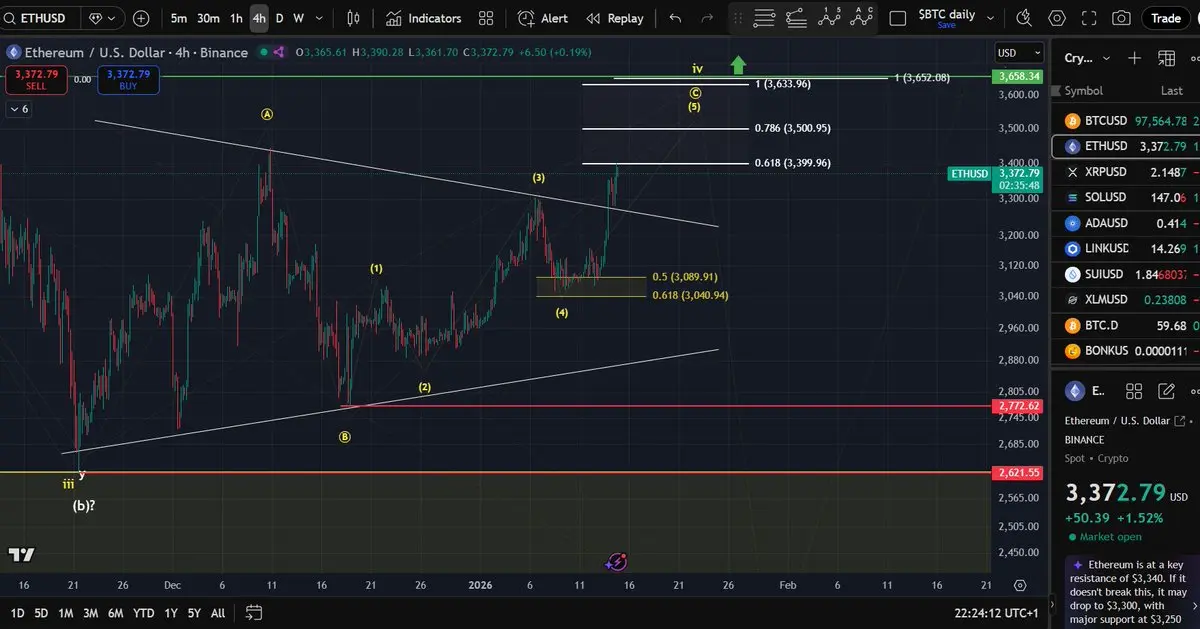Select the Elliott 1-5 impulse wave tool
The image size is (1200, 629).
(829, 18)
